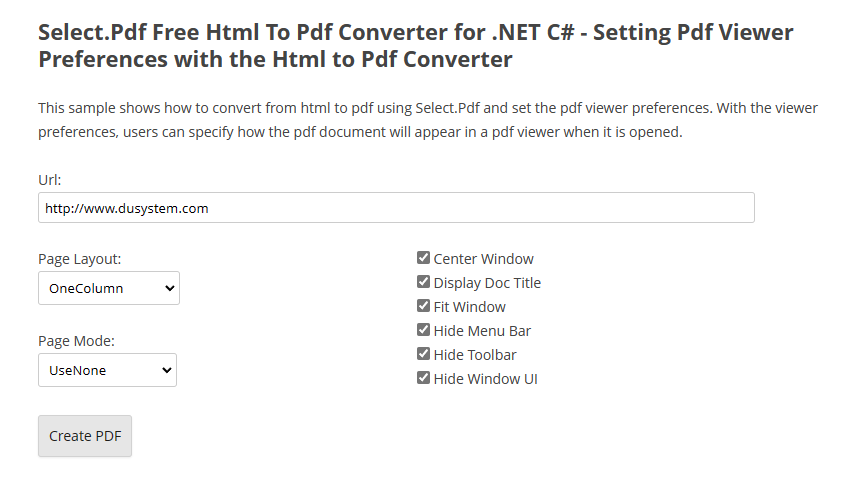Screen dimensions: 859x483
Task: Click the 'Center Window' label text
Action: [483, 259]
